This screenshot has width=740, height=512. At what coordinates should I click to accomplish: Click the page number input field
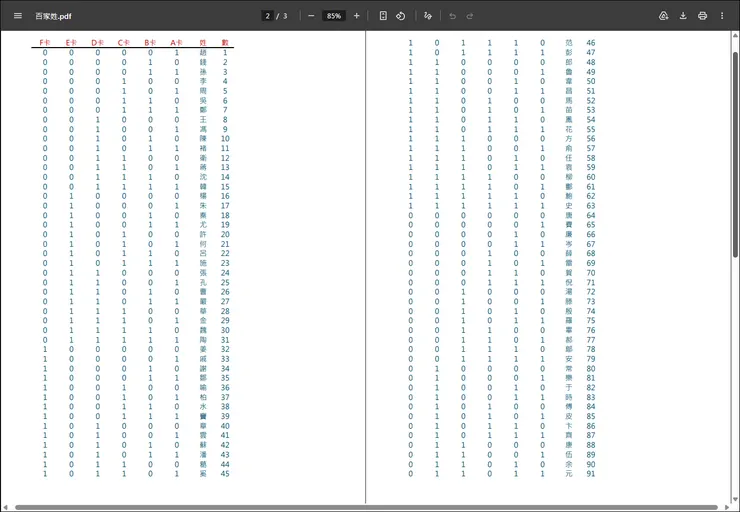(267, 16)
